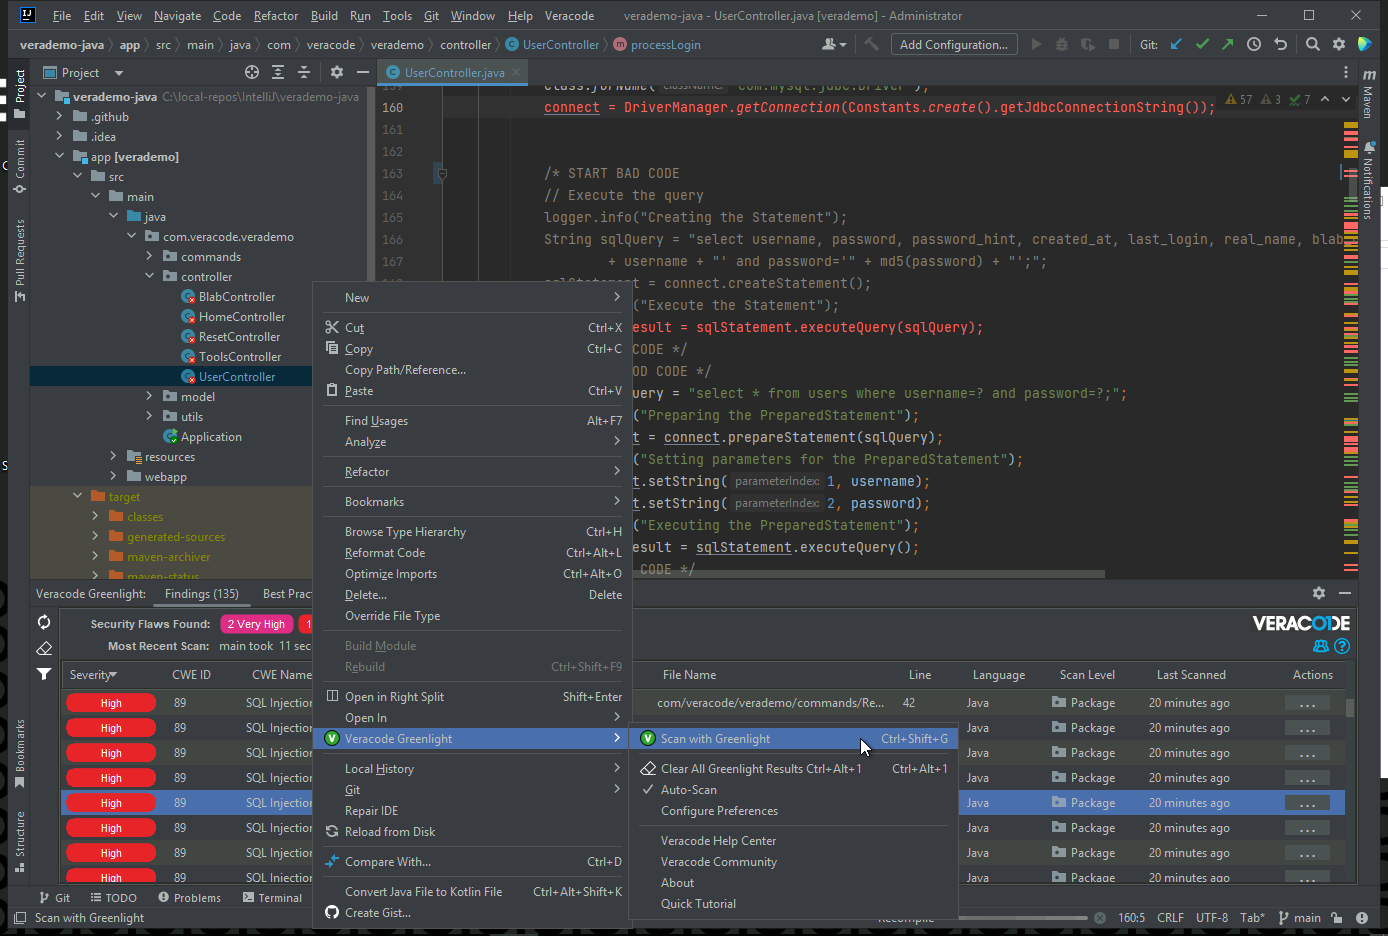
Task: Click the Expand All icon in Project panel
Action: pyautogui.click(x=278, y=72)
